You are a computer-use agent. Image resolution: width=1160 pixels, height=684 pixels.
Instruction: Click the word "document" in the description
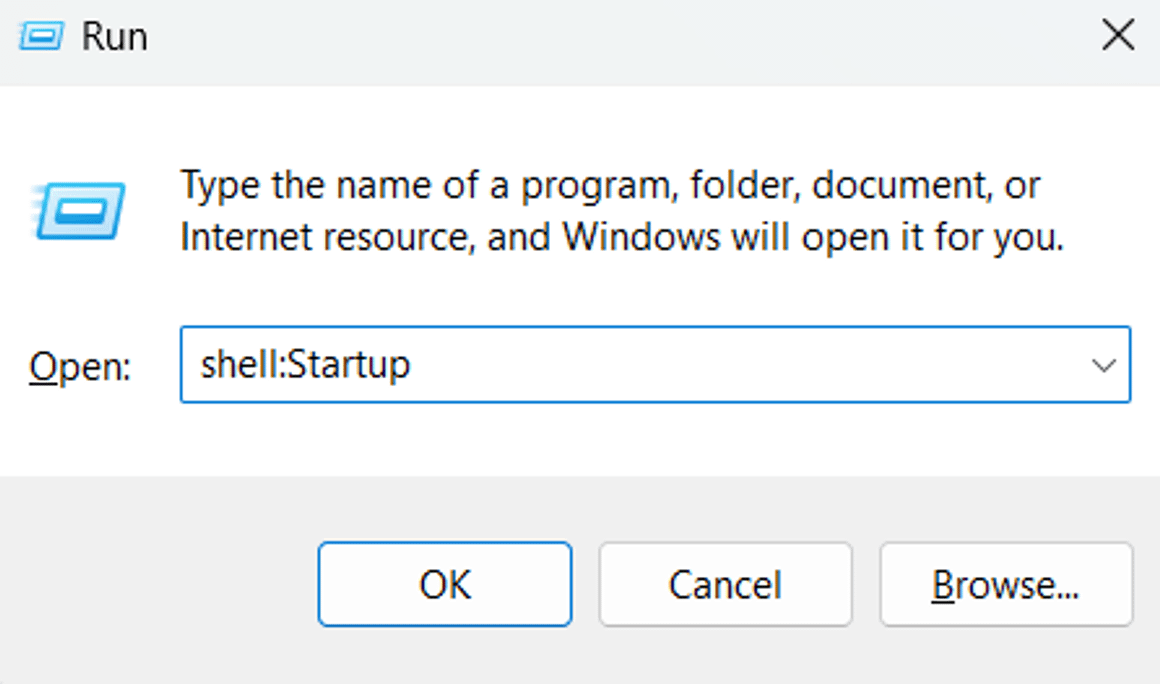pyautogui.click(x=890, y=186)
